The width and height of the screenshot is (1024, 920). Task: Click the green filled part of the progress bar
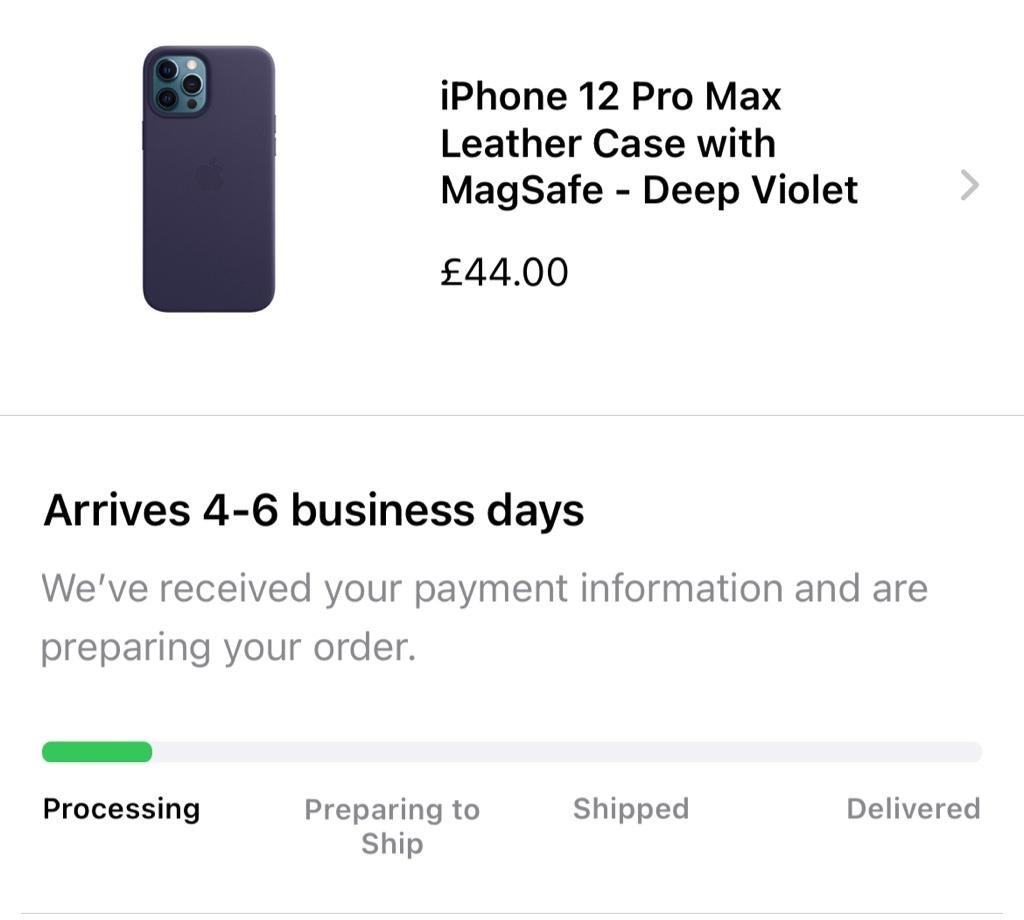[x=96, y=752]
